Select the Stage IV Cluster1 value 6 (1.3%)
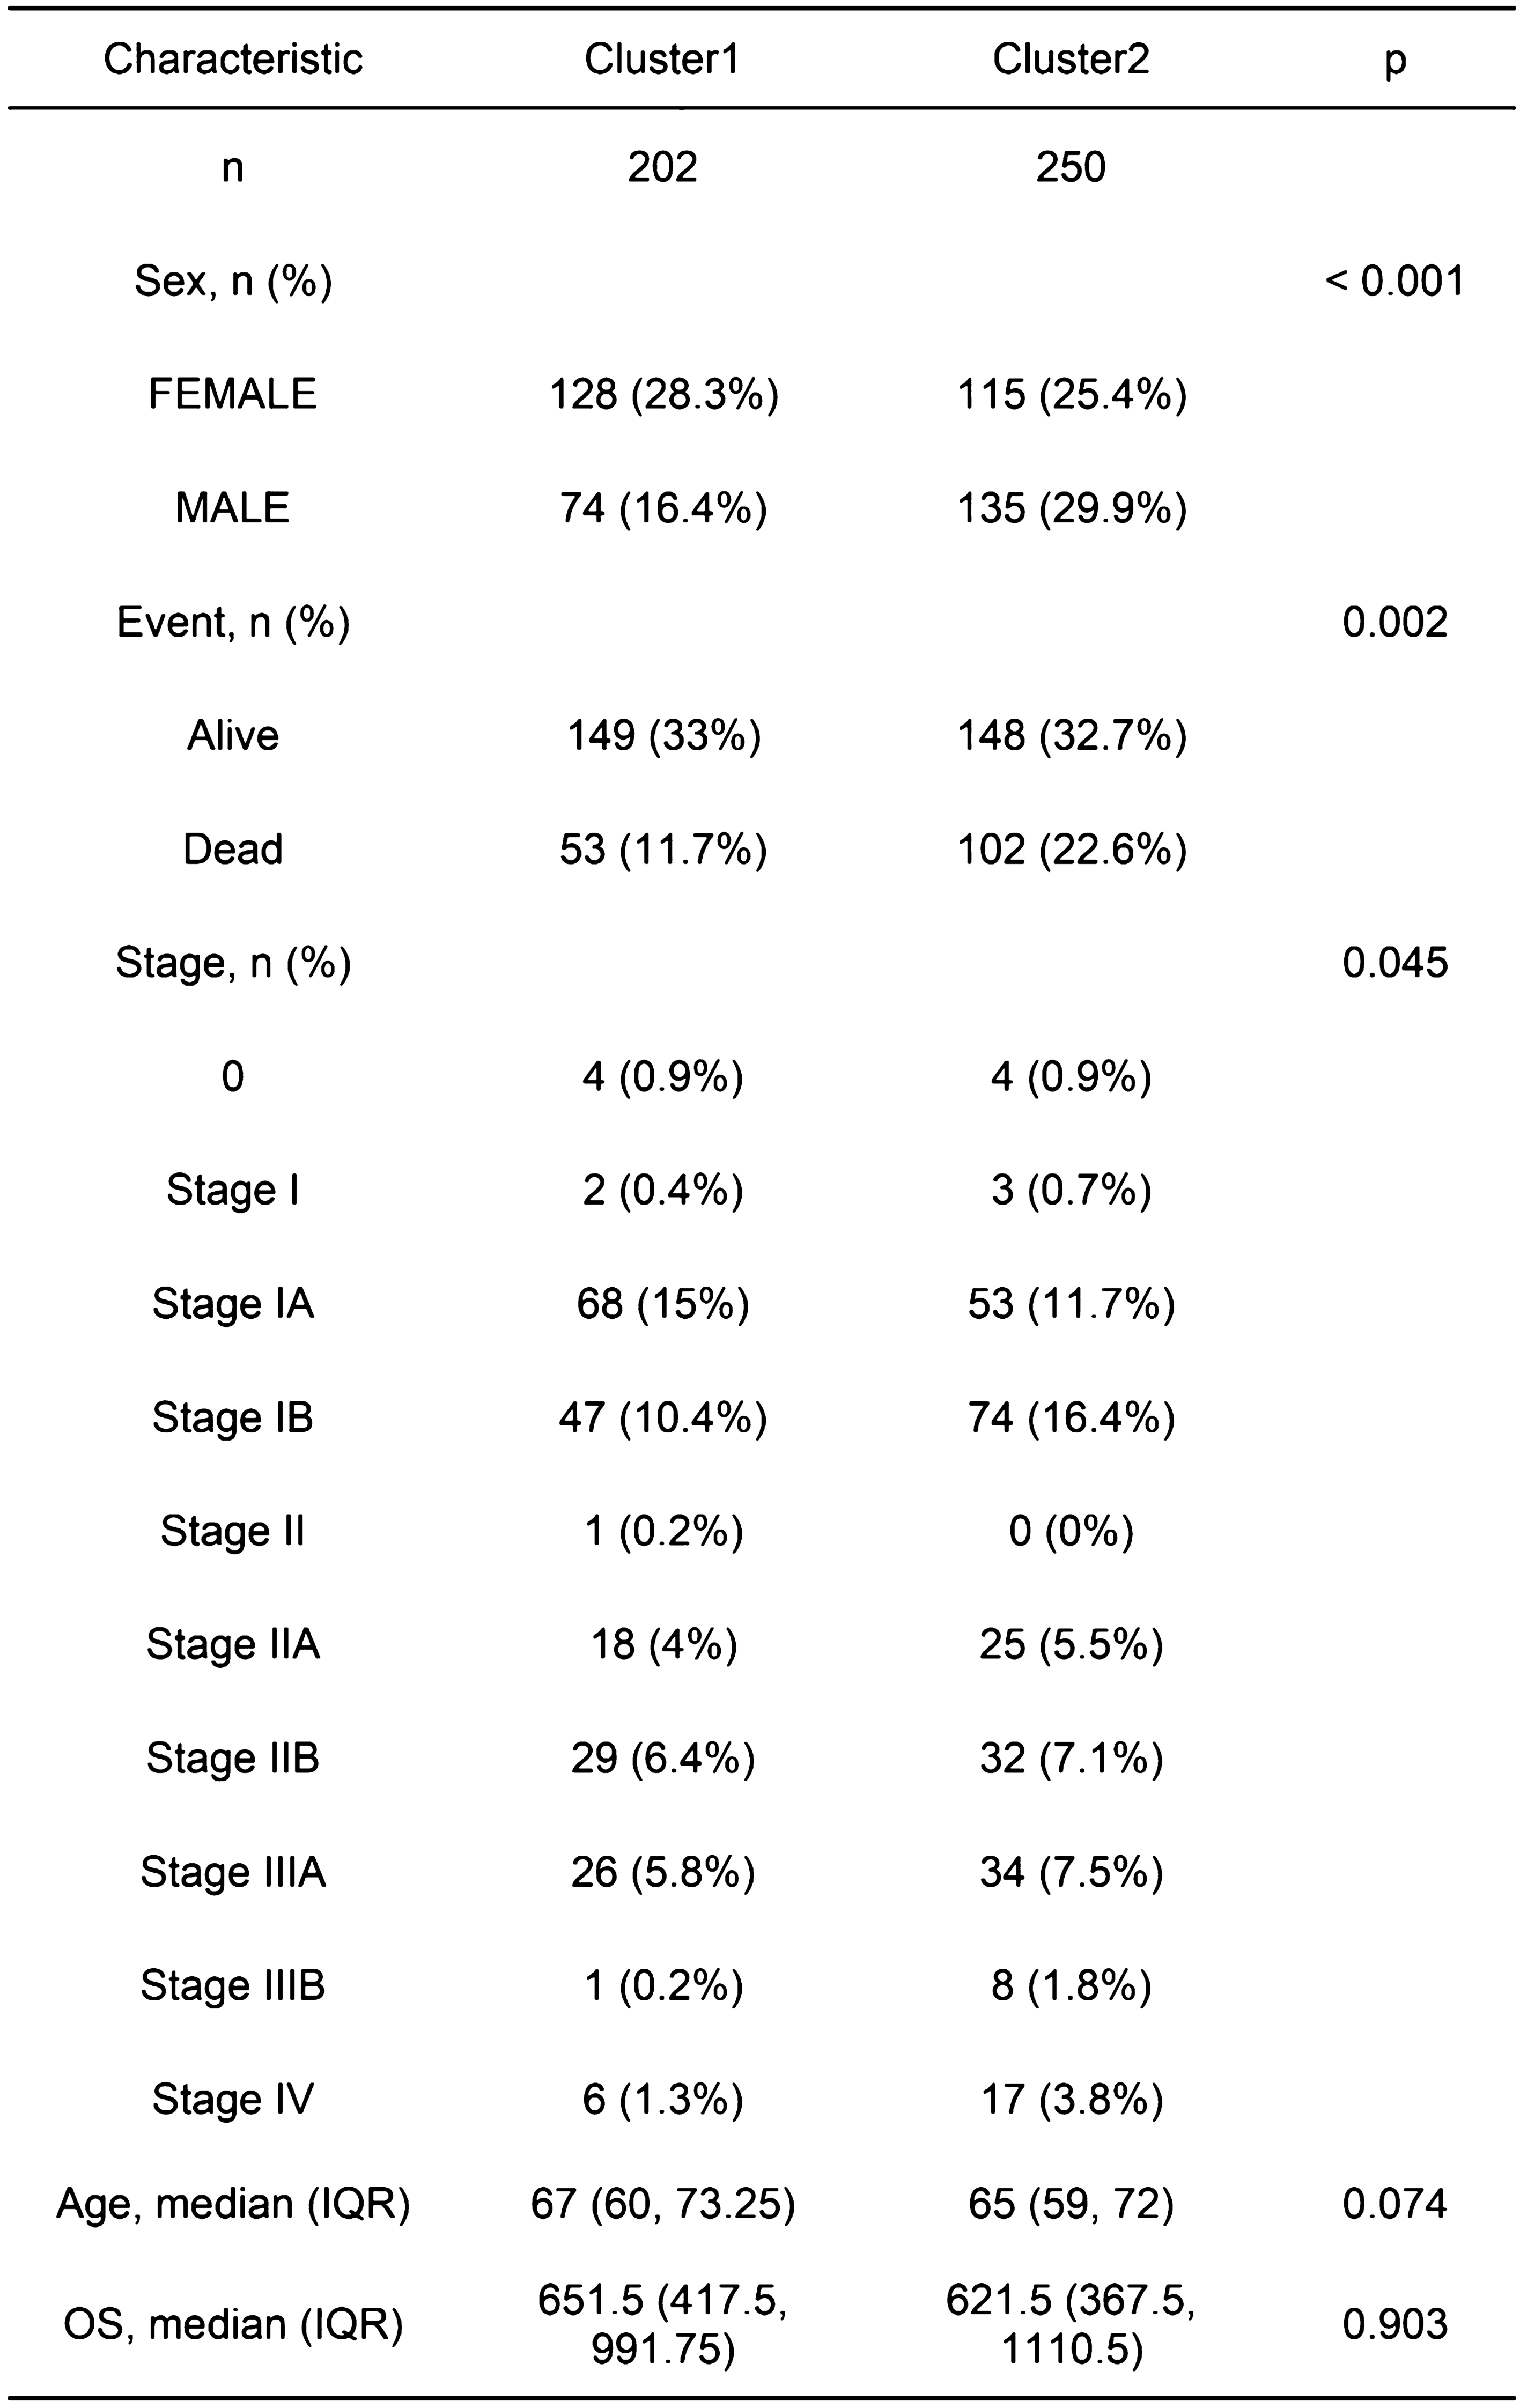This screenshot has height=2408, width=1520. 663,2099
